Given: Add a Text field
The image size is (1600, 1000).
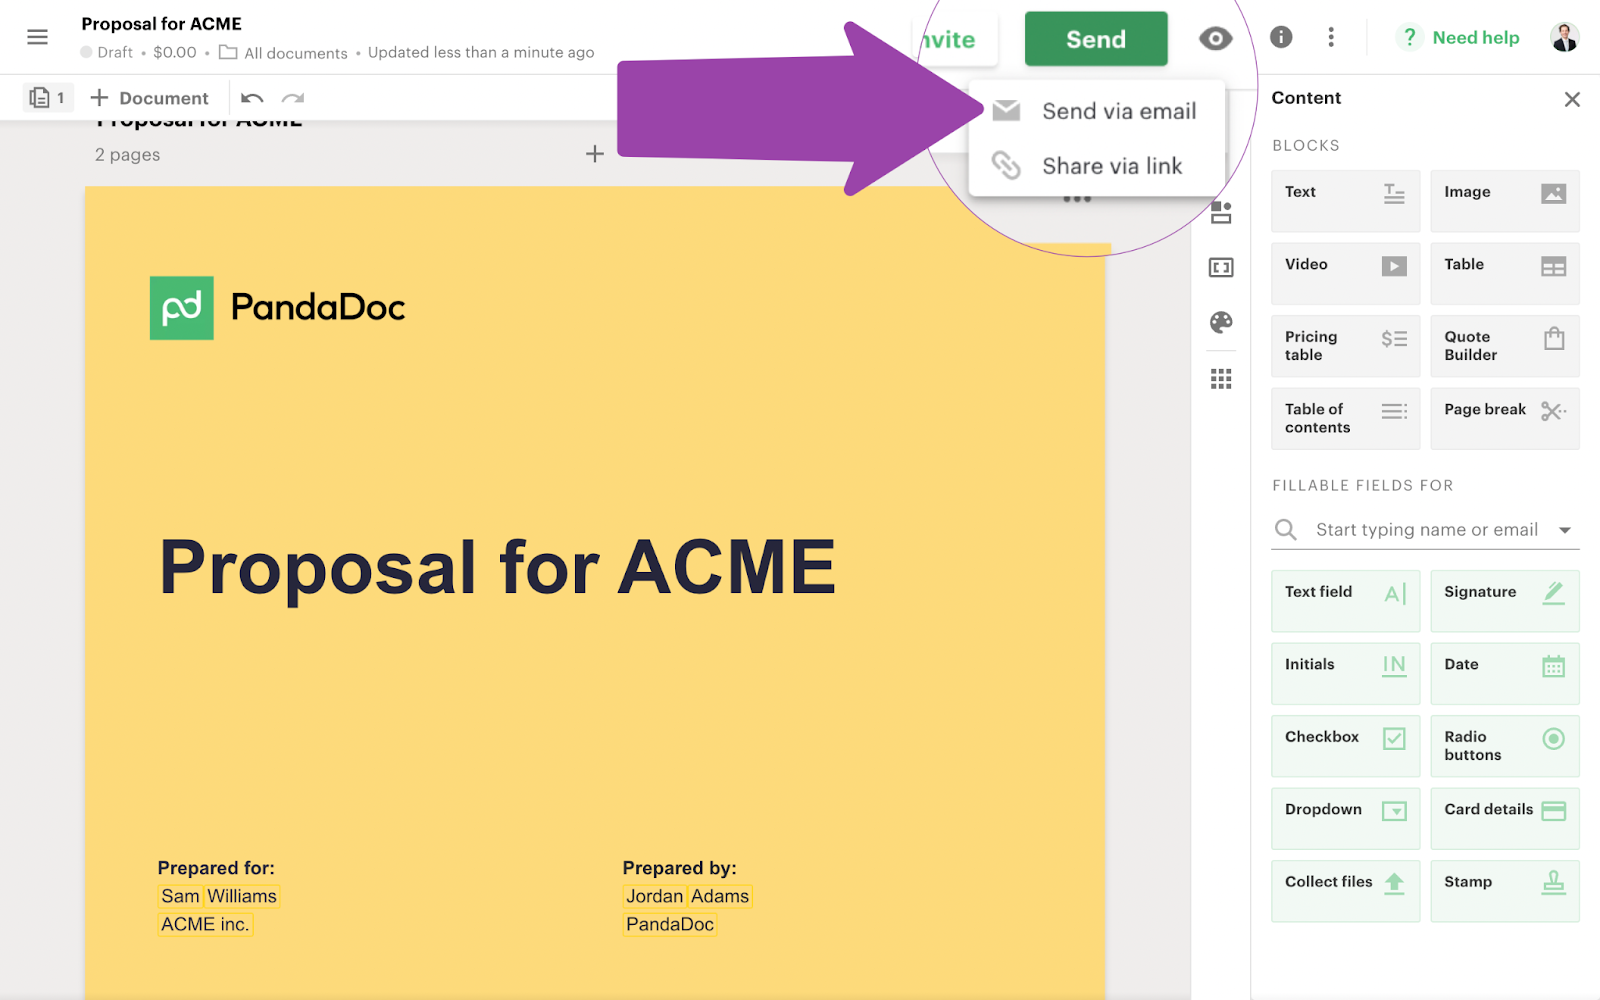Looking at the screenshot, I should pos(1346,601).
